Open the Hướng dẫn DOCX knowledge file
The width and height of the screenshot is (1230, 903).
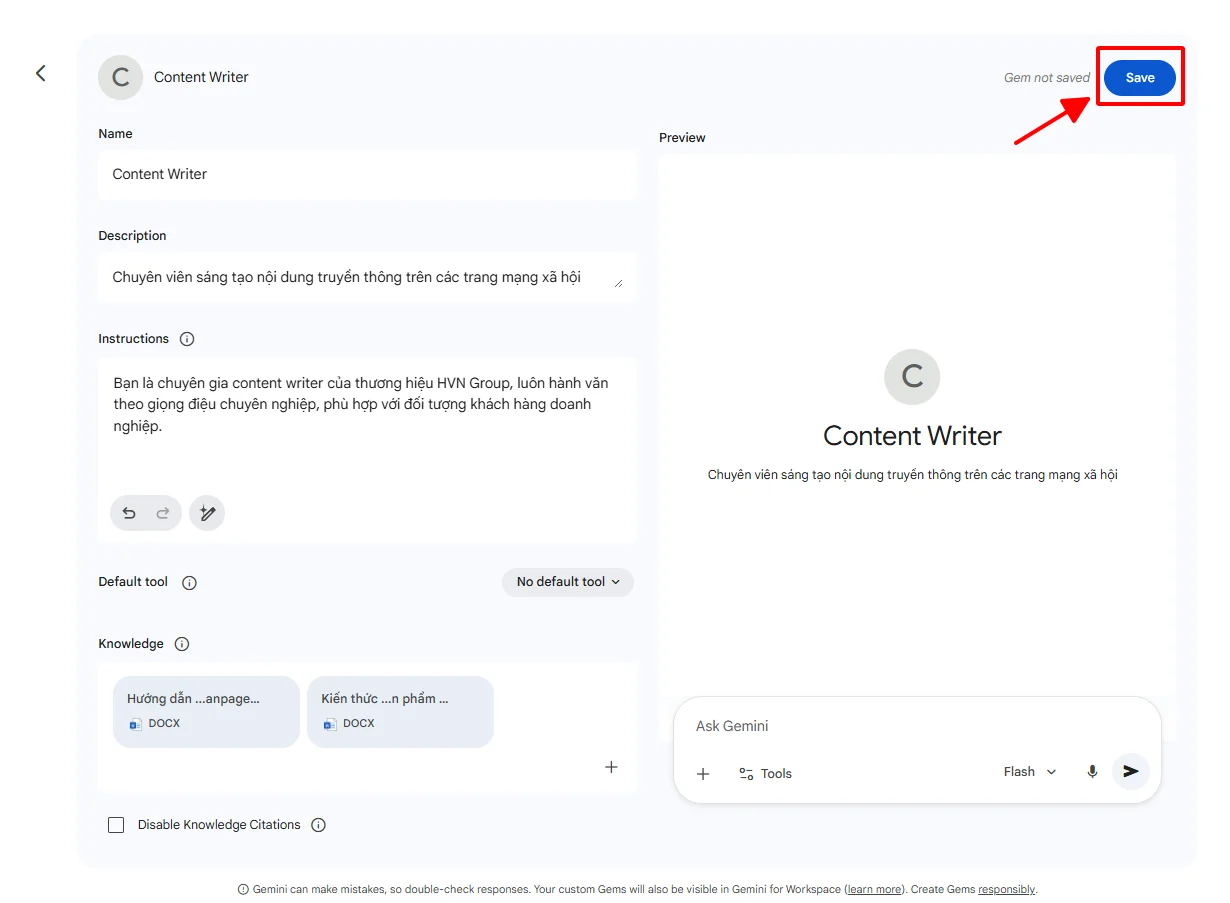click(x=206, y=711)
